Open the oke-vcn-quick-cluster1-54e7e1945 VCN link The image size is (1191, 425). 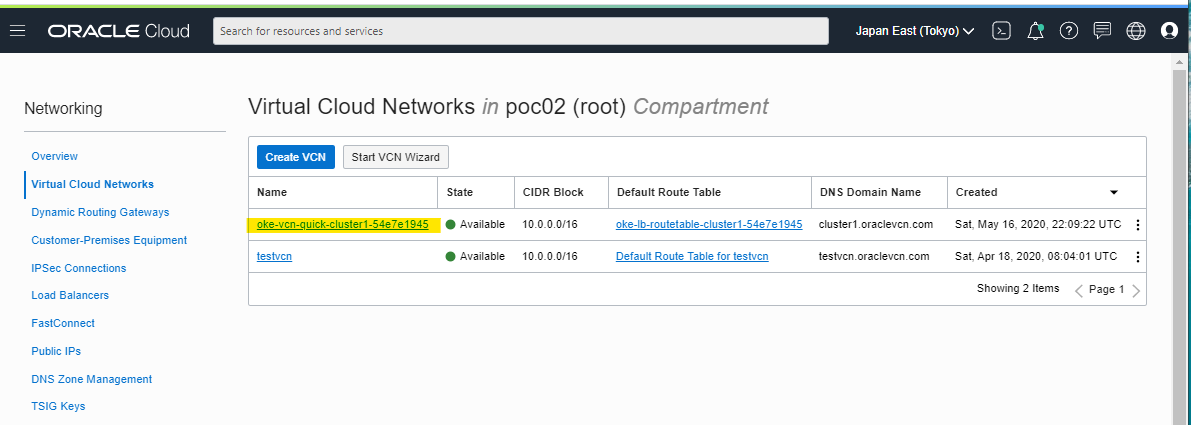pos(343,224)
